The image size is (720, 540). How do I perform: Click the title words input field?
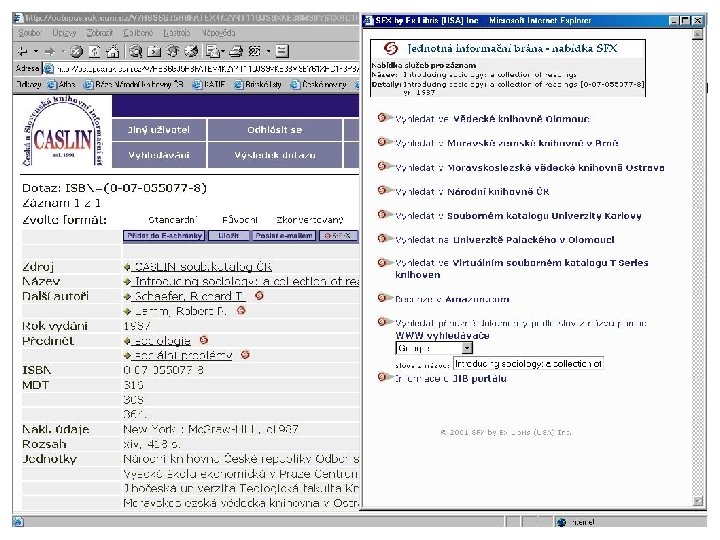(x=528, y=364)
